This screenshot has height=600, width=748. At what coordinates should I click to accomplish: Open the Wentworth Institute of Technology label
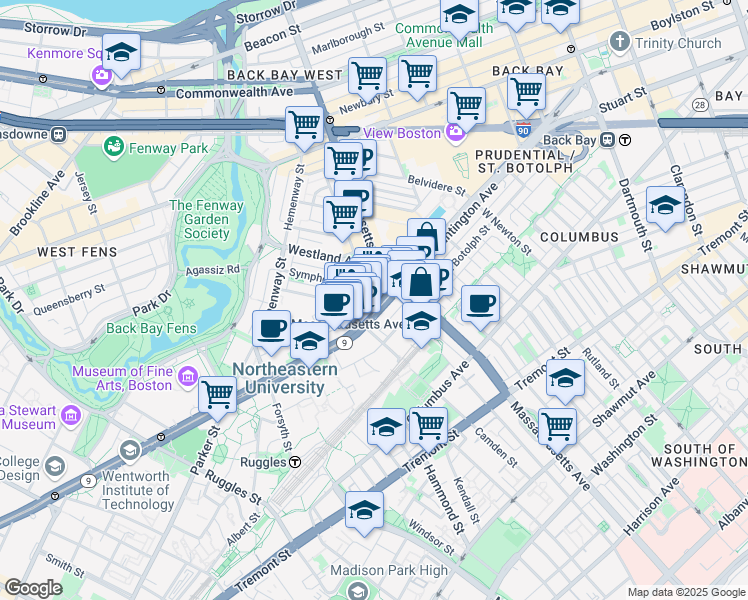point(137,490)
